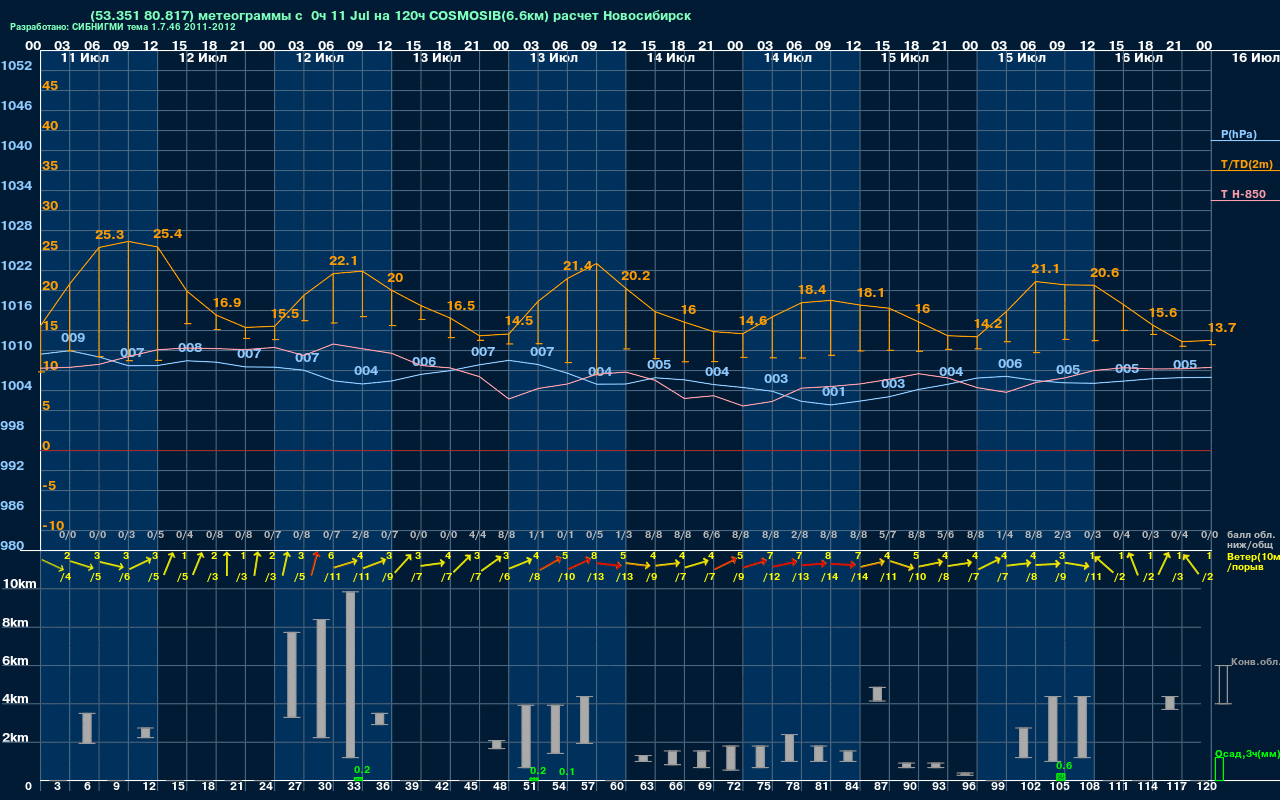Click the temperature value 15.6

1163,313
